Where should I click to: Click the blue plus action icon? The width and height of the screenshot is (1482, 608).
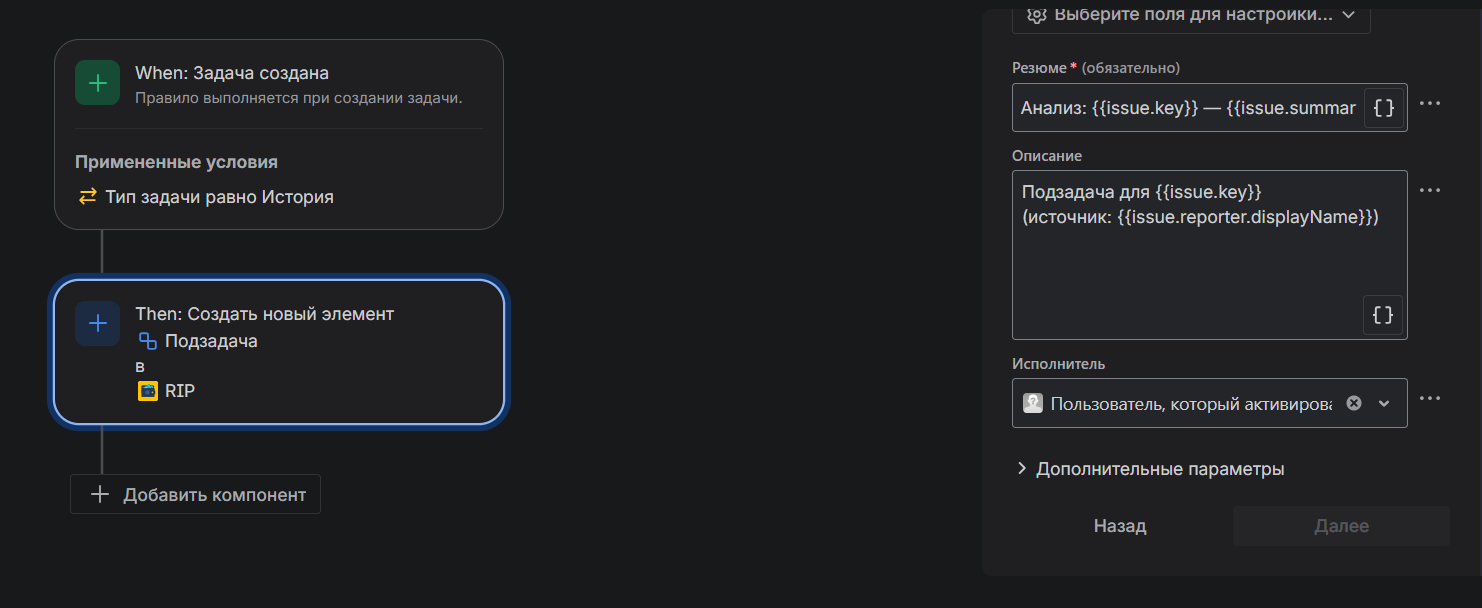[x=97, y=323]
